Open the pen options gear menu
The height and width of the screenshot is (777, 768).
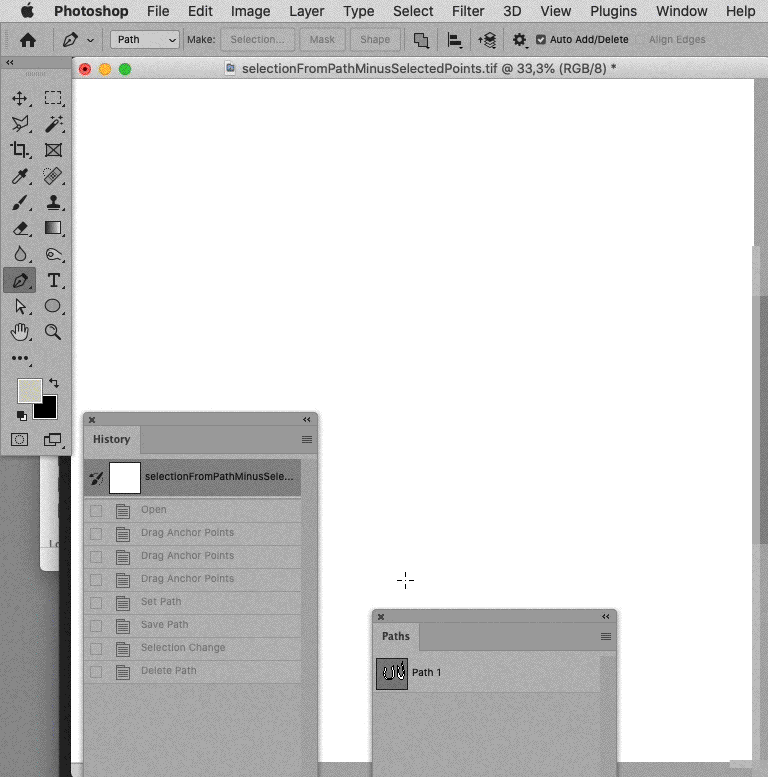click(519, 40)
